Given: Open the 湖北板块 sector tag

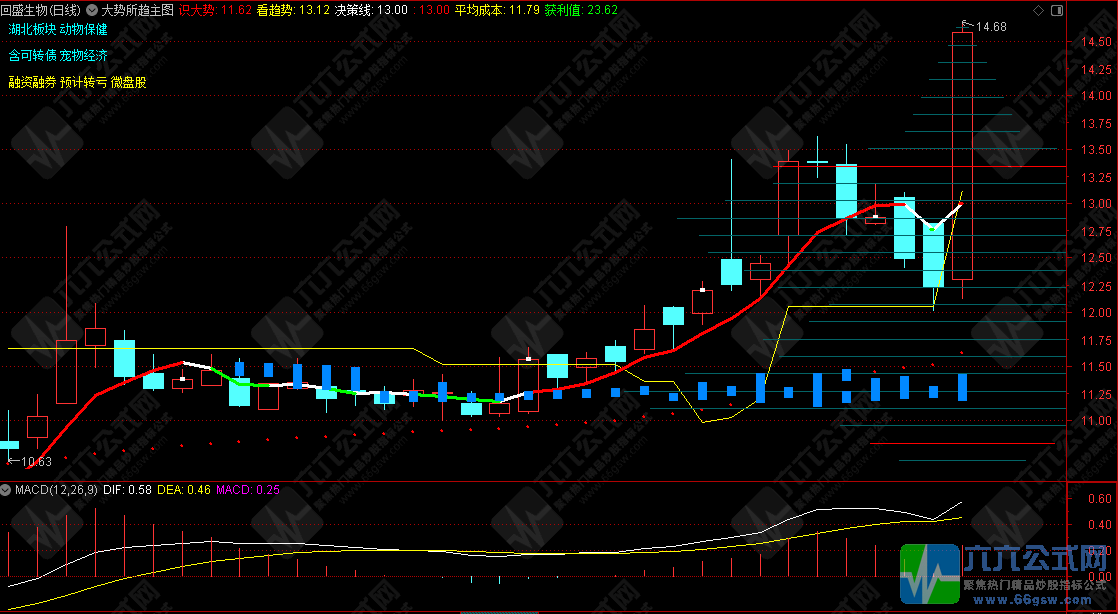Looking at the screenshot, I should [x=31, y=30].
